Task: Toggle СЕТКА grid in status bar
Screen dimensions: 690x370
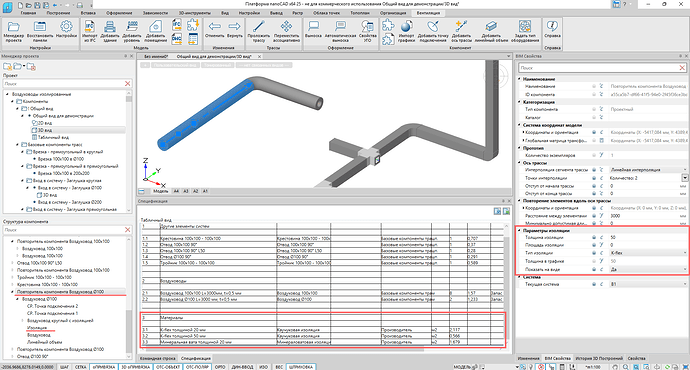Action: click(x=81, y=366)
